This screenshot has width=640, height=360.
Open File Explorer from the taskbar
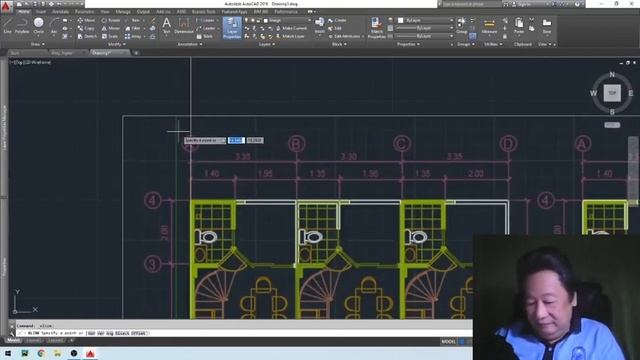click(x=57, y=353)
